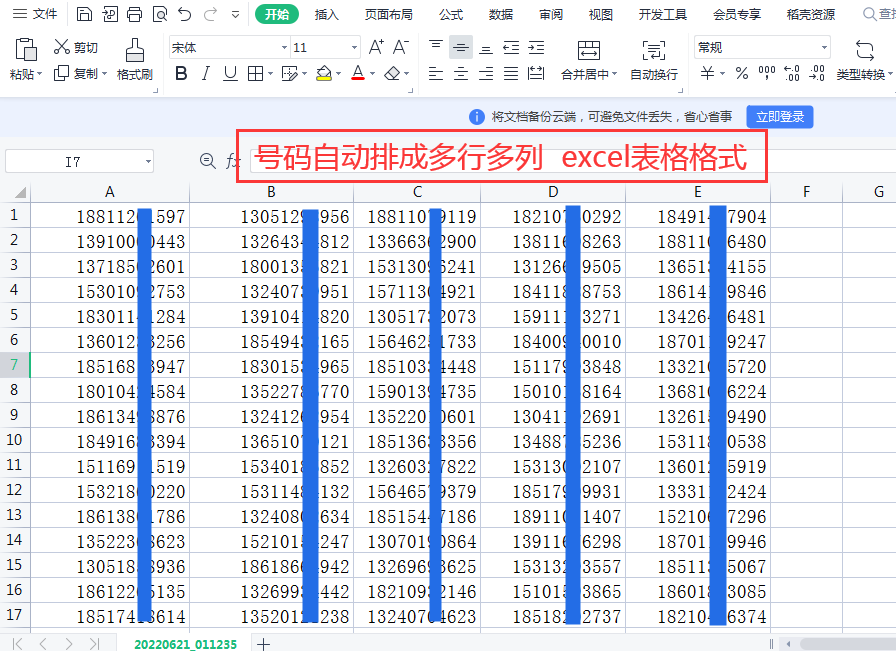
Task: Open the font name dropdown
Action: [225, 46]
